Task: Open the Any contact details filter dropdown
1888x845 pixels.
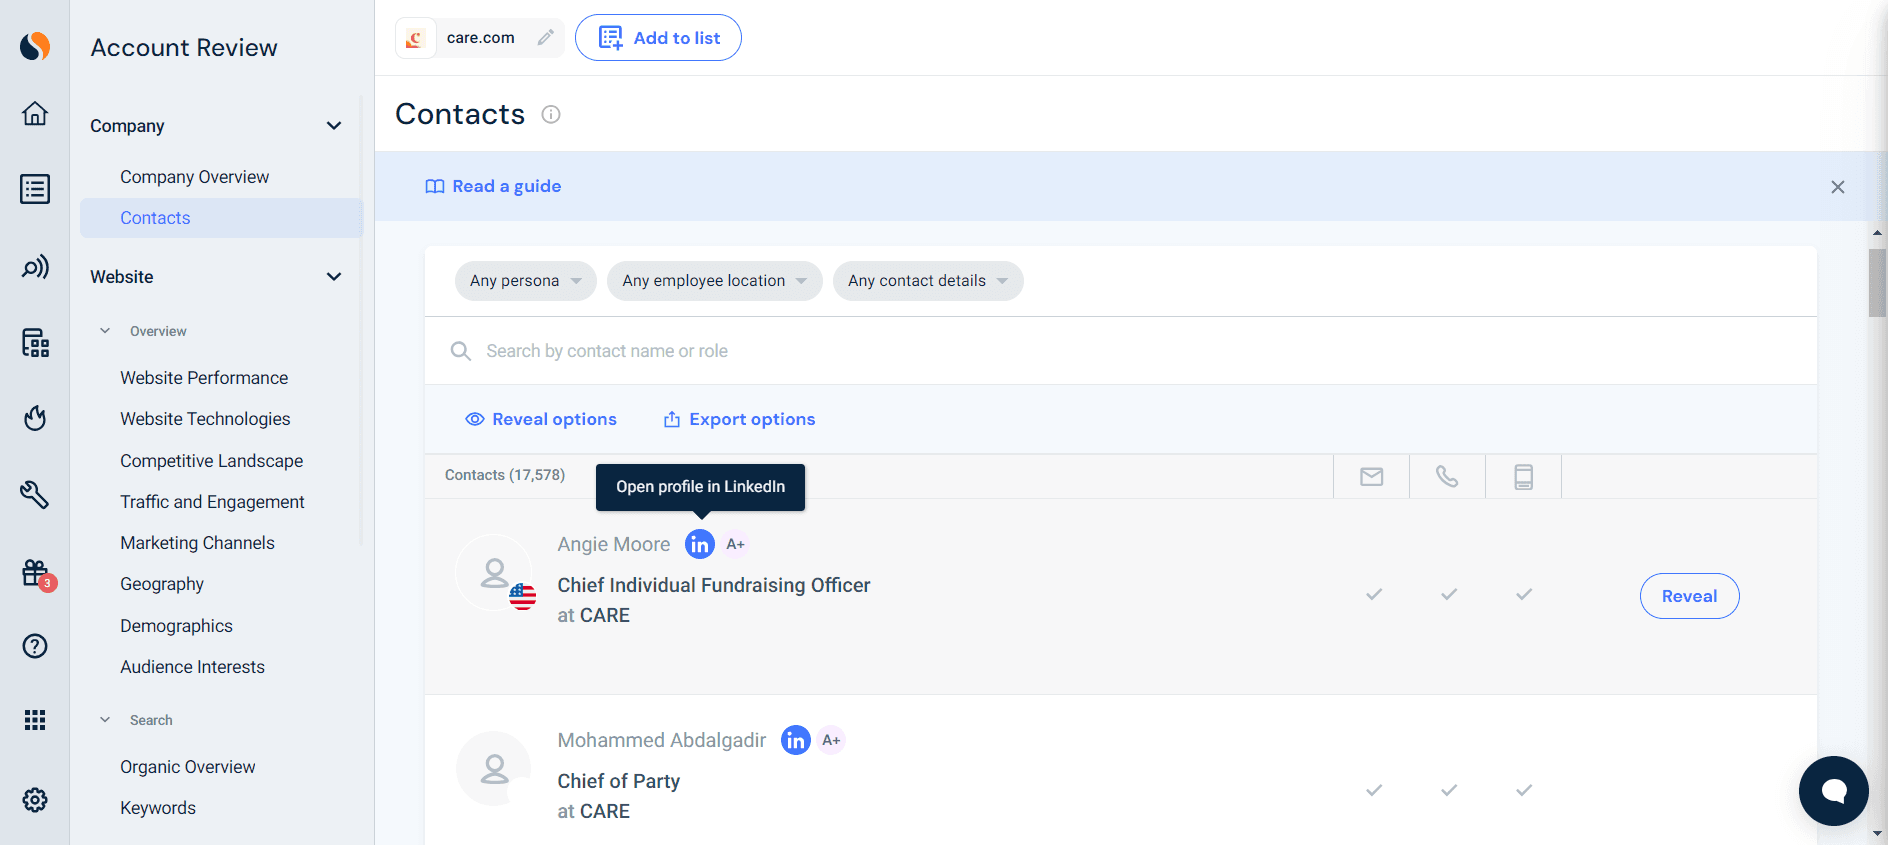Action: tap(928, 281)
